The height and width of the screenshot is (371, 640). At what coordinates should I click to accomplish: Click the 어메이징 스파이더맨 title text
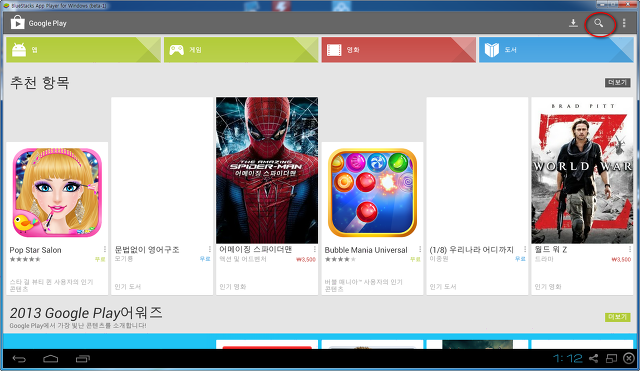pyautogui.click(x=256, y=249)
